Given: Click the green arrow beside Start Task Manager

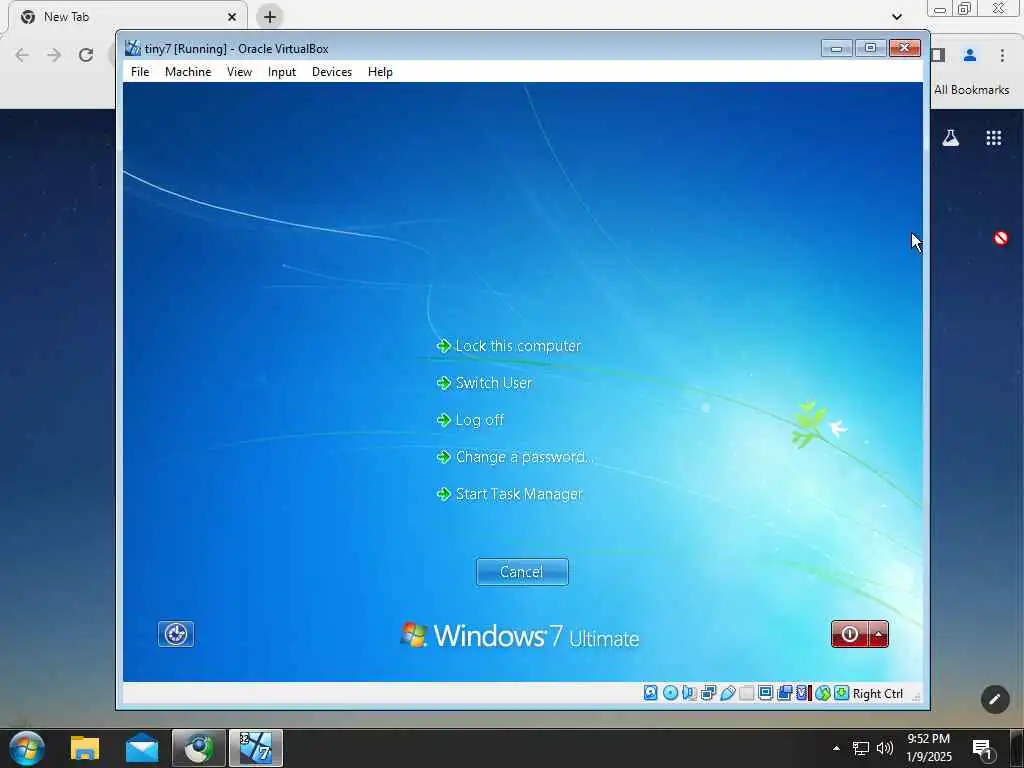Looking at the screenshot, I should click(x=443, y=494).
